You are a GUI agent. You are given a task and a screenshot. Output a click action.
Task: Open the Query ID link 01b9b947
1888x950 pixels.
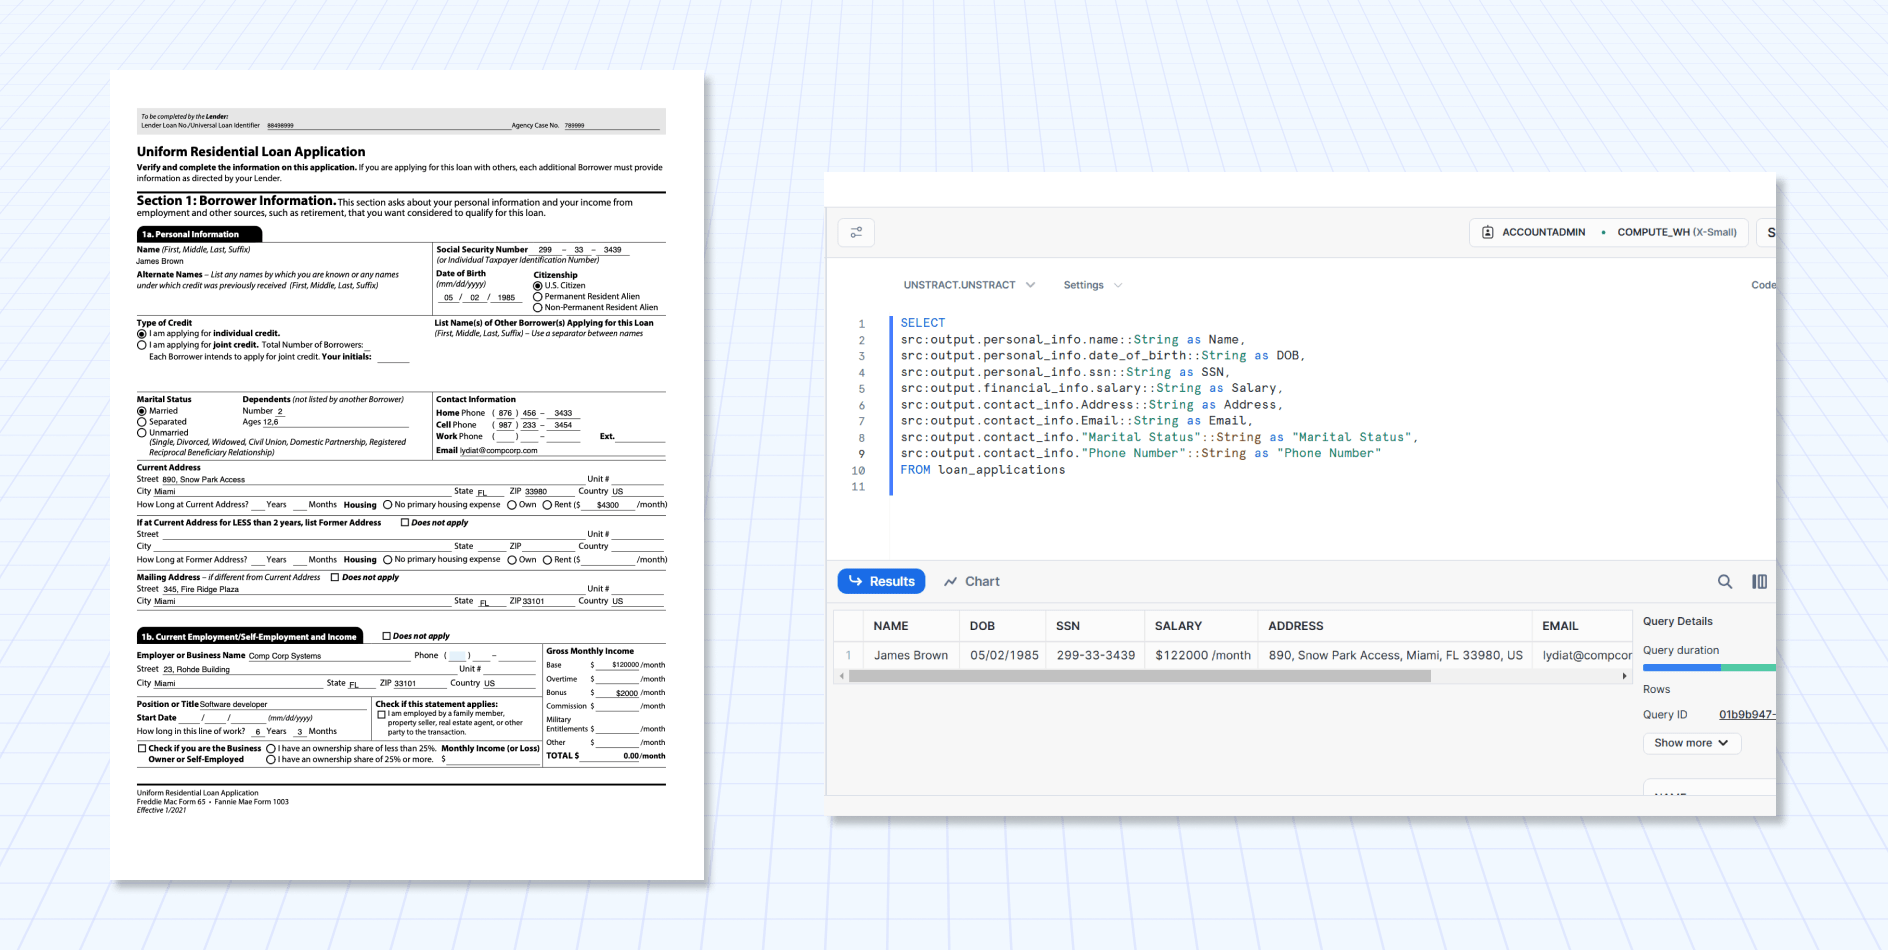tap(1746, 715)
